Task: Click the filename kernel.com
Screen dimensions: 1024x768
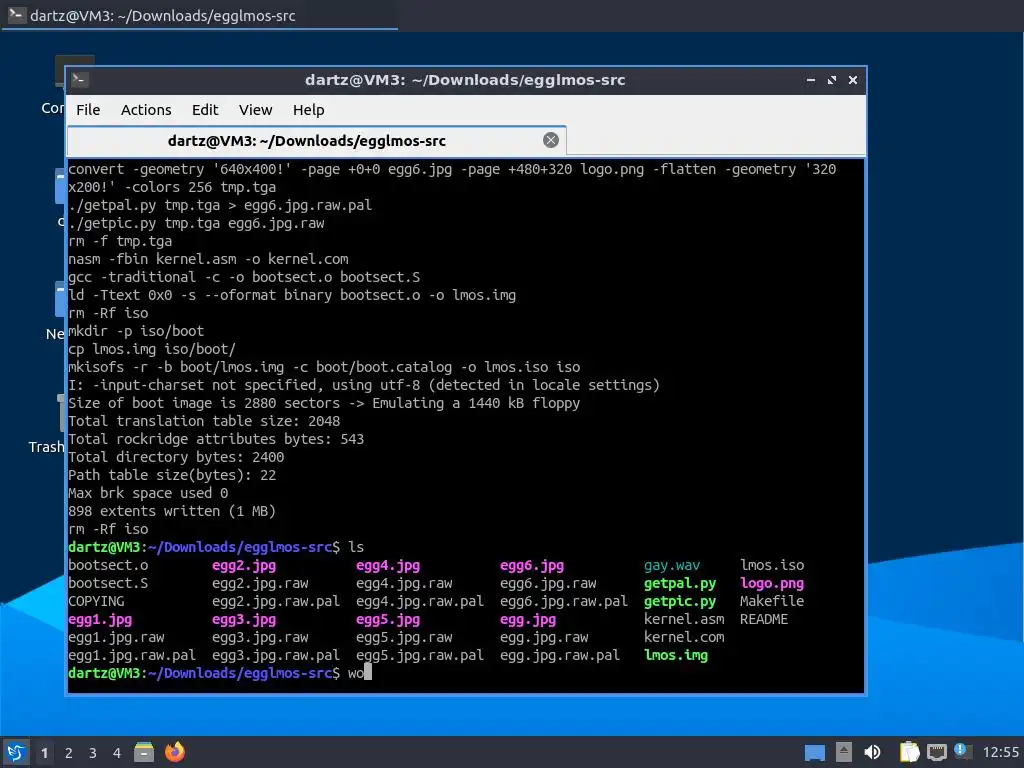Action: point(684,637)
